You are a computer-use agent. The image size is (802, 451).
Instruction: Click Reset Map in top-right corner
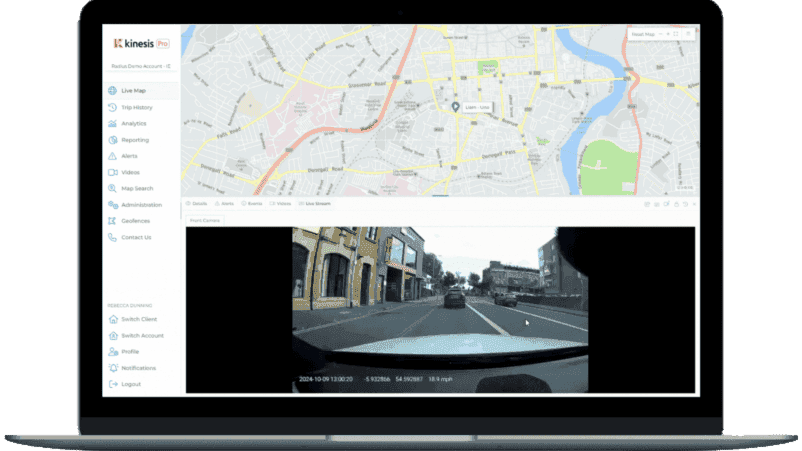tap(641, 34)
